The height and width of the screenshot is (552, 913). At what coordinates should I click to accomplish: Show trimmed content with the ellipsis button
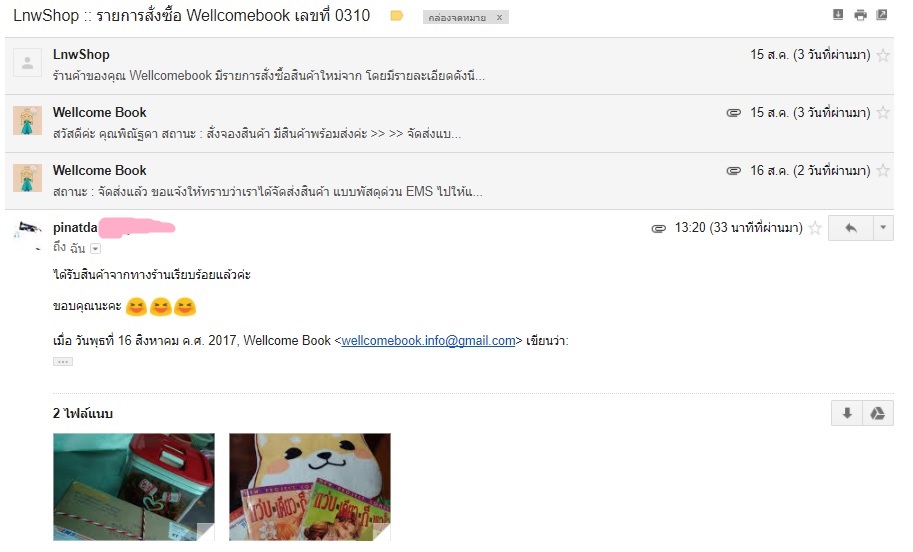coord(63,362)
